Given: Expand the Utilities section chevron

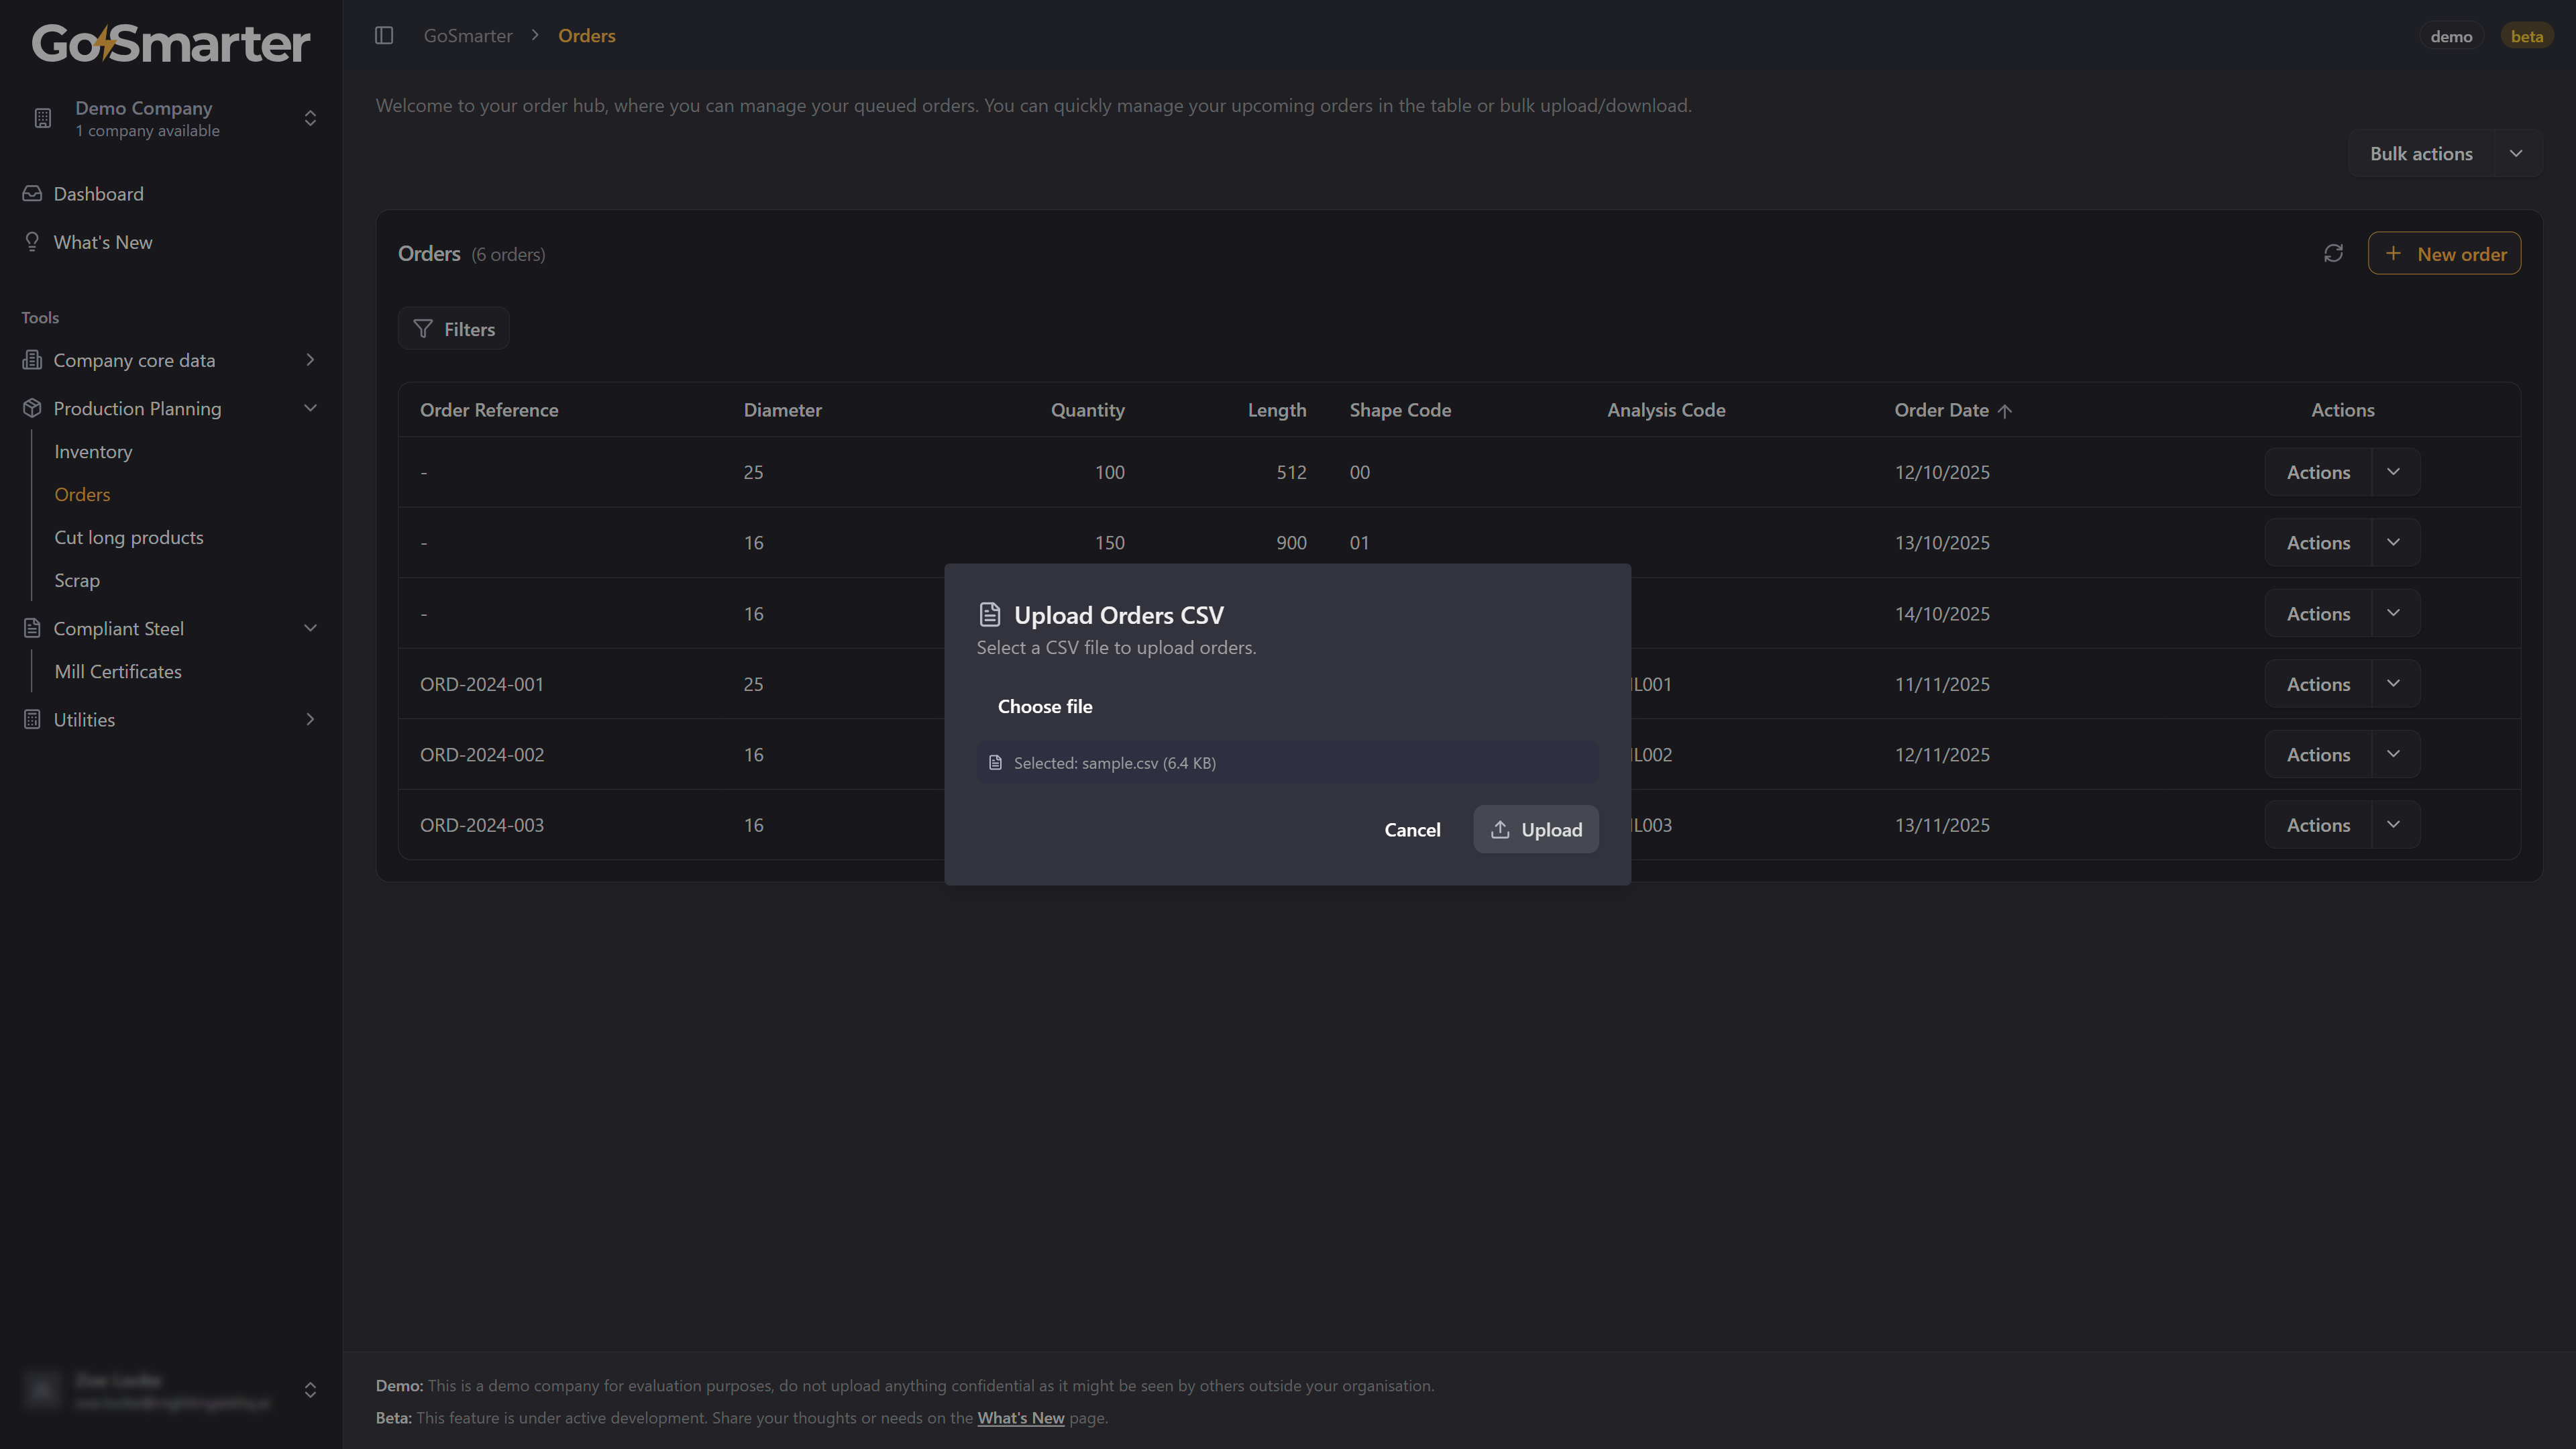Looking at the screenshot, I should point(310,719).
